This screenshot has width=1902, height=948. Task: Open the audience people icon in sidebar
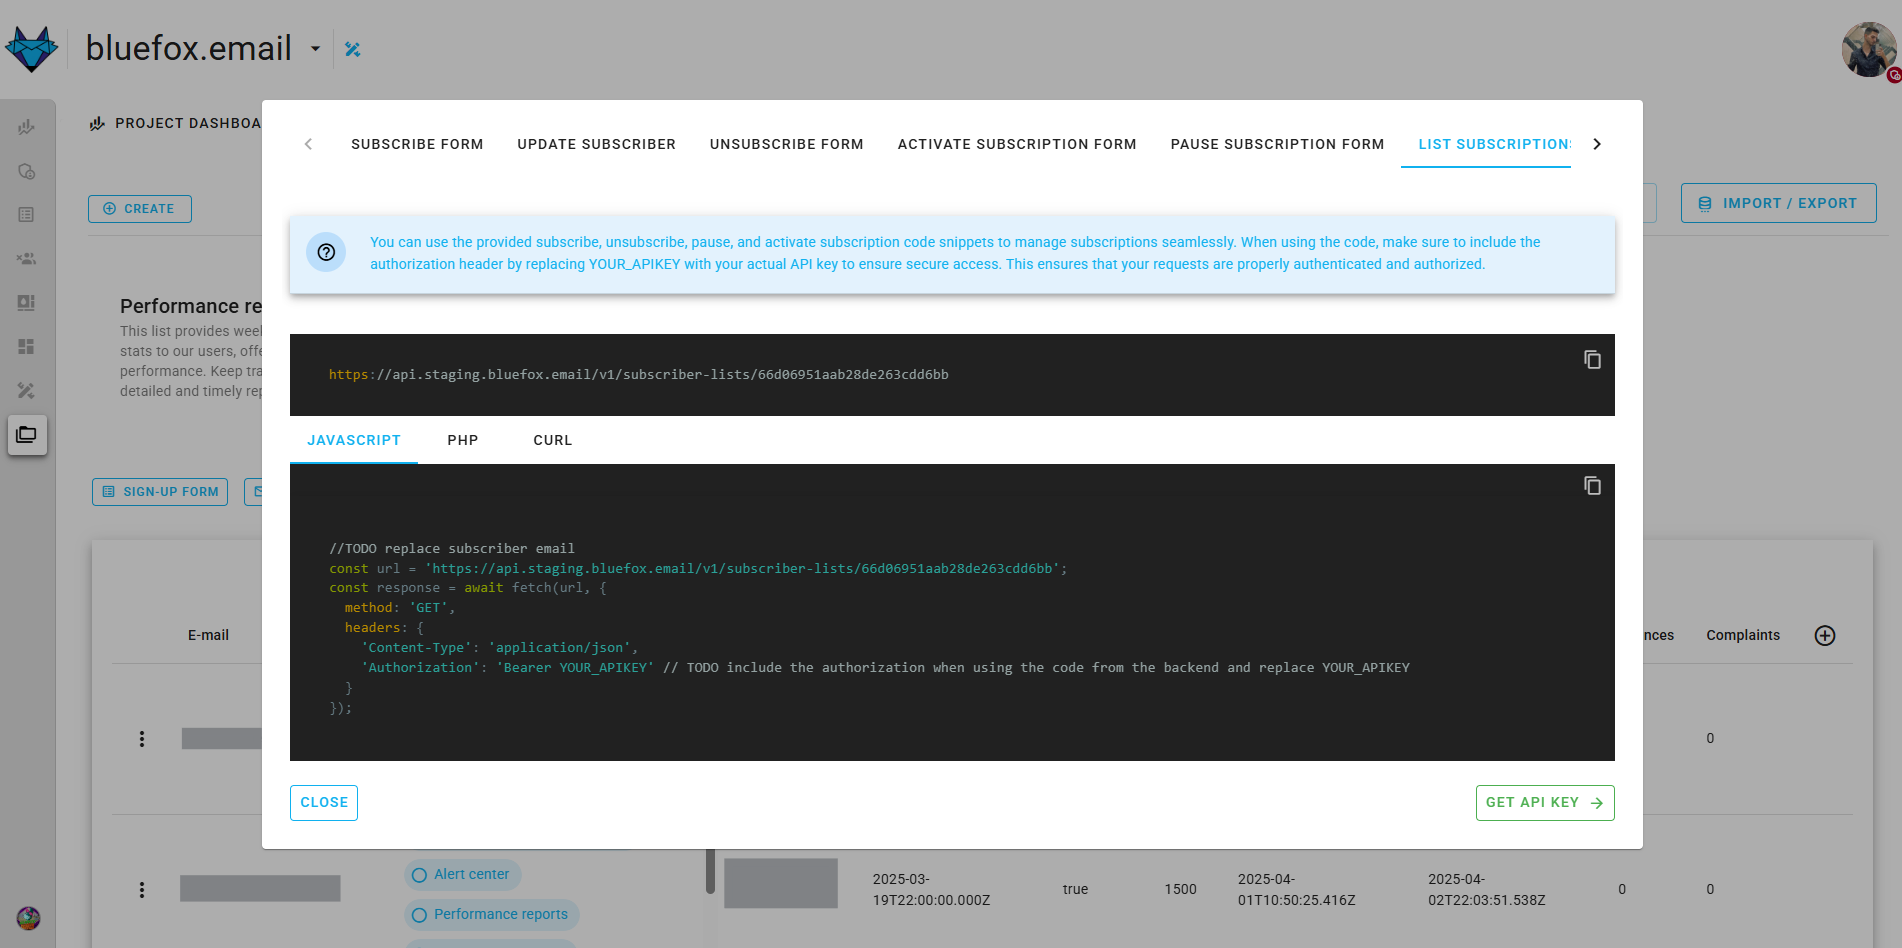pyautogui.click(x=26, y=259)
